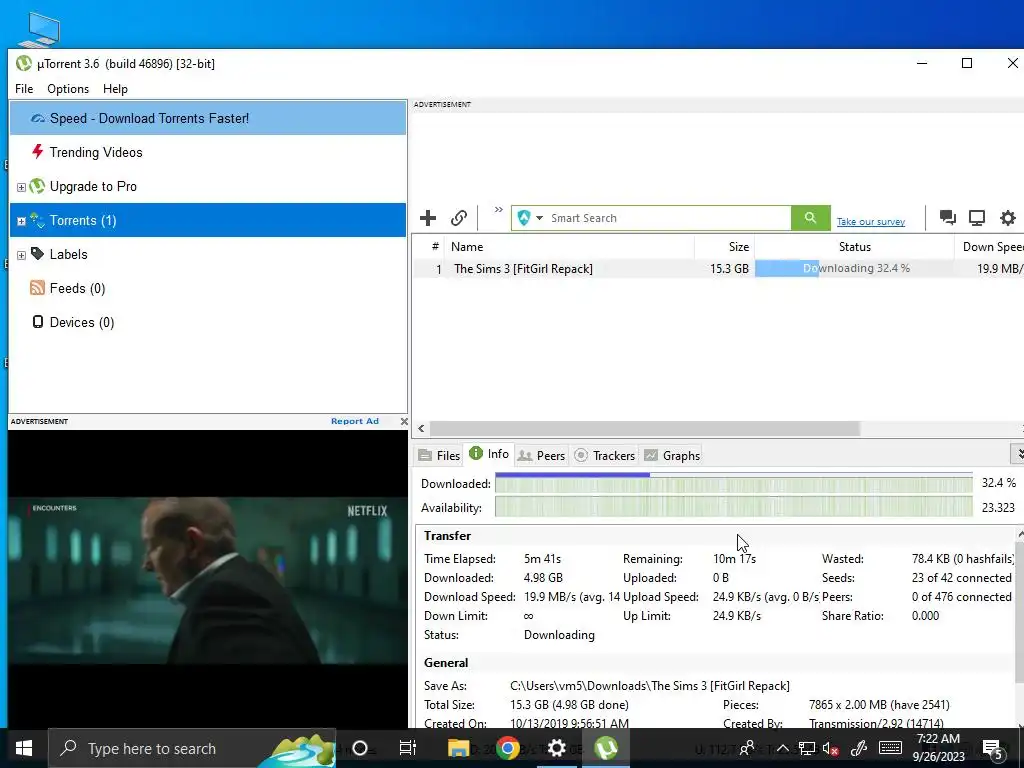Expand the hidden toolbar chevron
Image resolution: width=1024 pixels, height=768 pixels.
tap(498, 210)
